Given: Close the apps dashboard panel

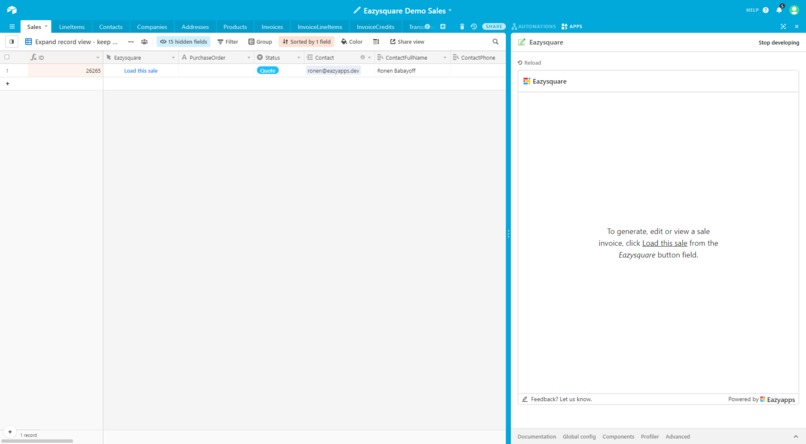Looking at the screenshot, I should click(x=797, y=26).
